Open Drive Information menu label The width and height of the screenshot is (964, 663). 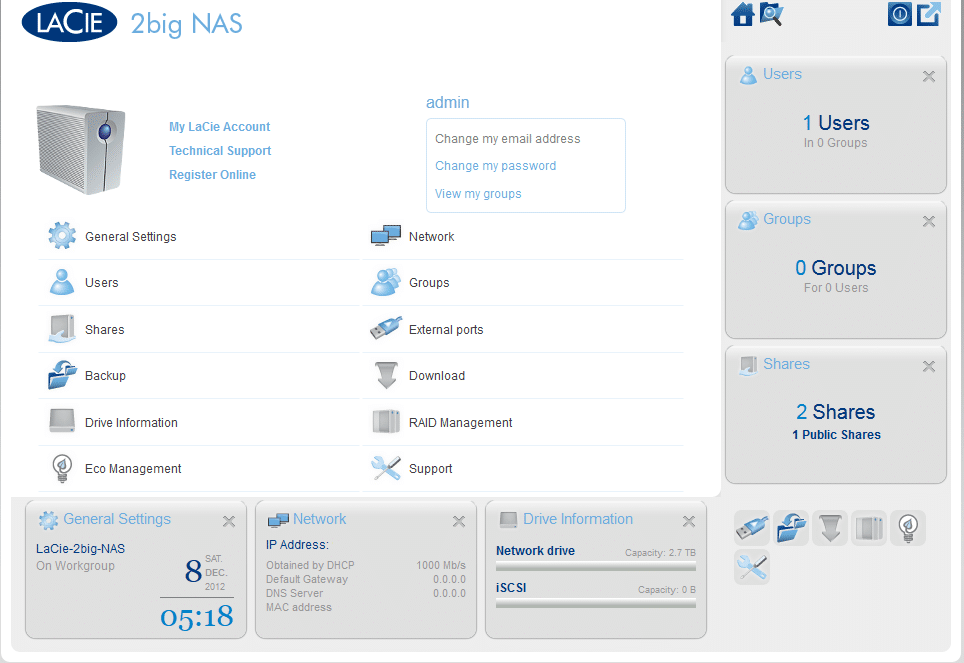coord(131,423)
